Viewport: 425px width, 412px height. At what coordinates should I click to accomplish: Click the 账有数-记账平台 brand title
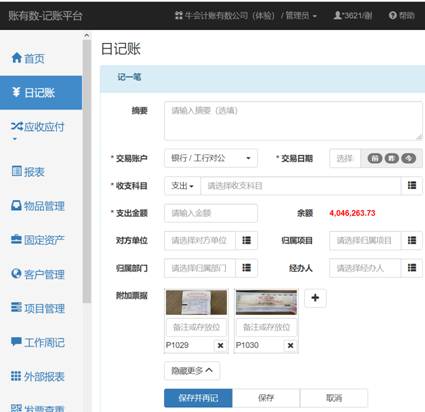(45, 15)
